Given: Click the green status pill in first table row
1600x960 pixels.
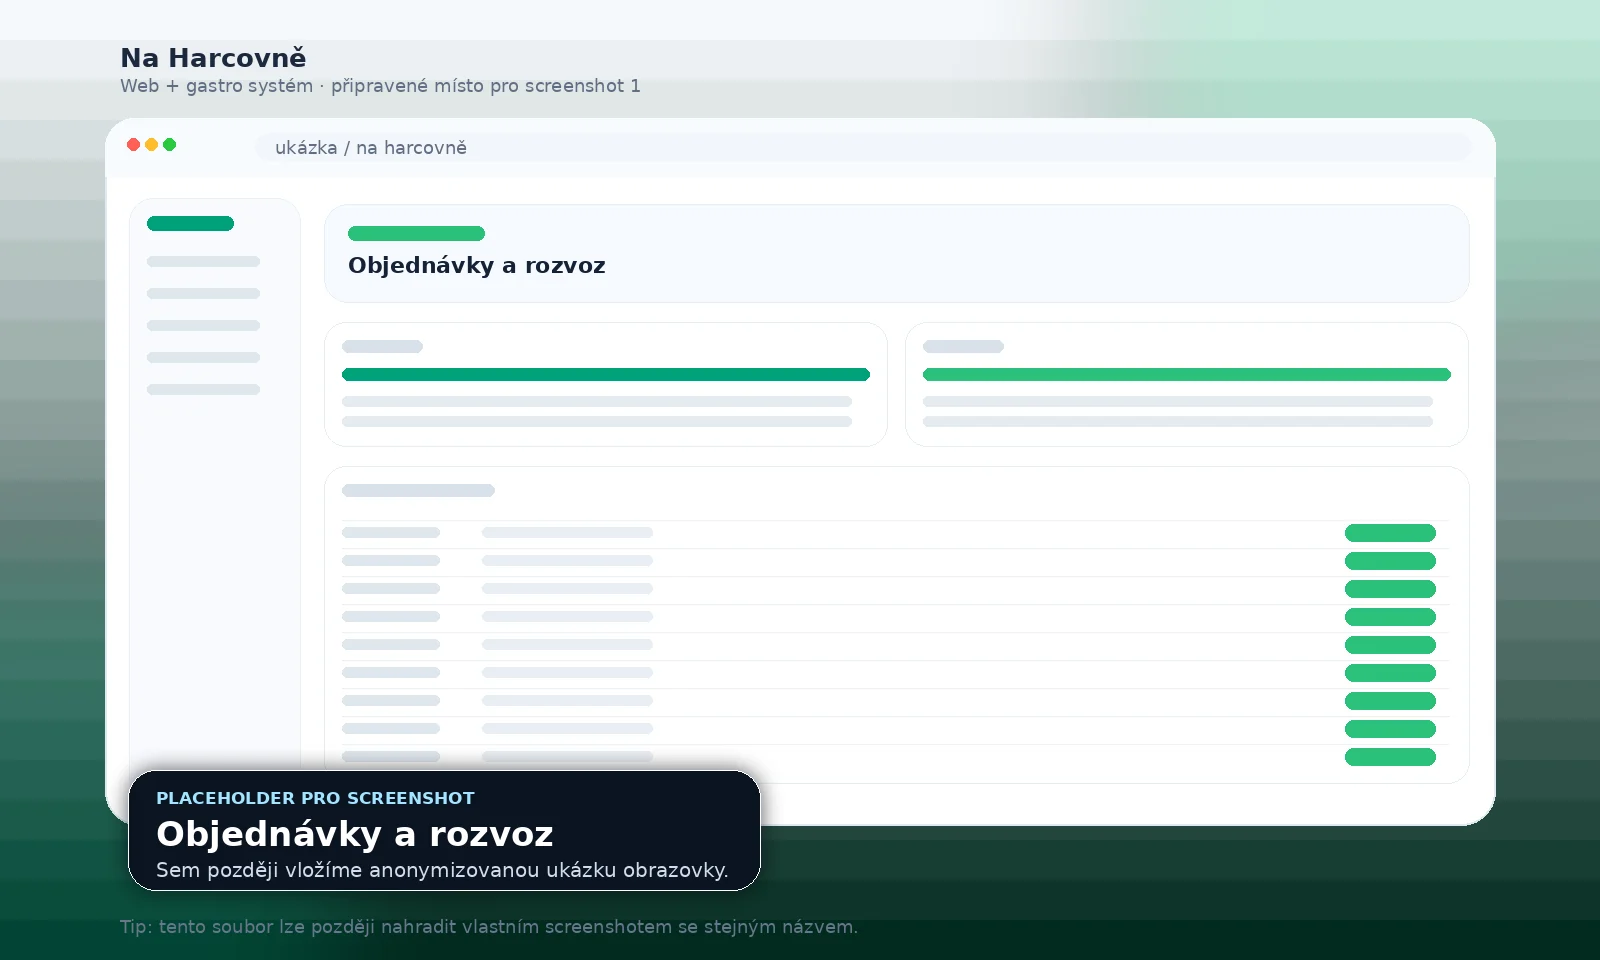Looking at the screenshot, I should tap(1390, 533).
